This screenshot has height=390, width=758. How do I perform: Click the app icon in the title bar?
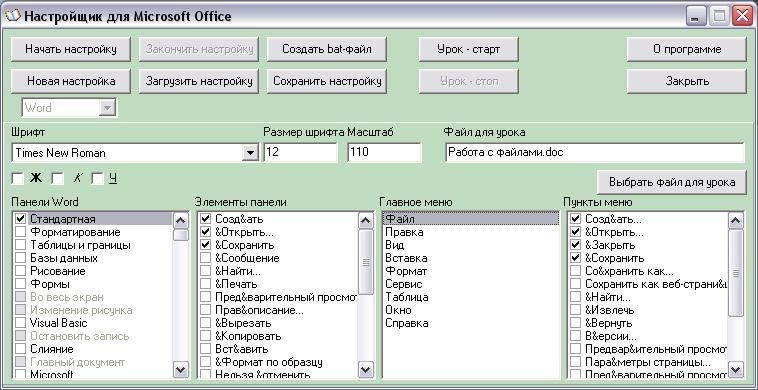point(12,16)
